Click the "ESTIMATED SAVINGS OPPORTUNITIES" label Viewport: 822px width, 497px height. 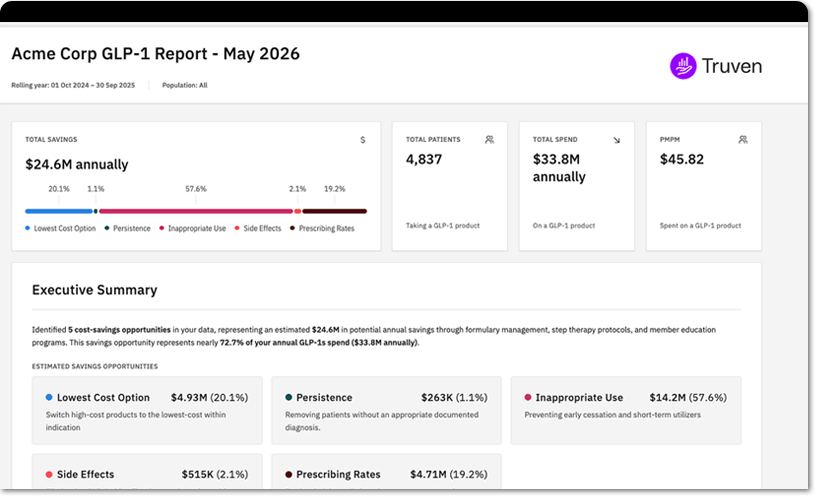tap(95, 366)
